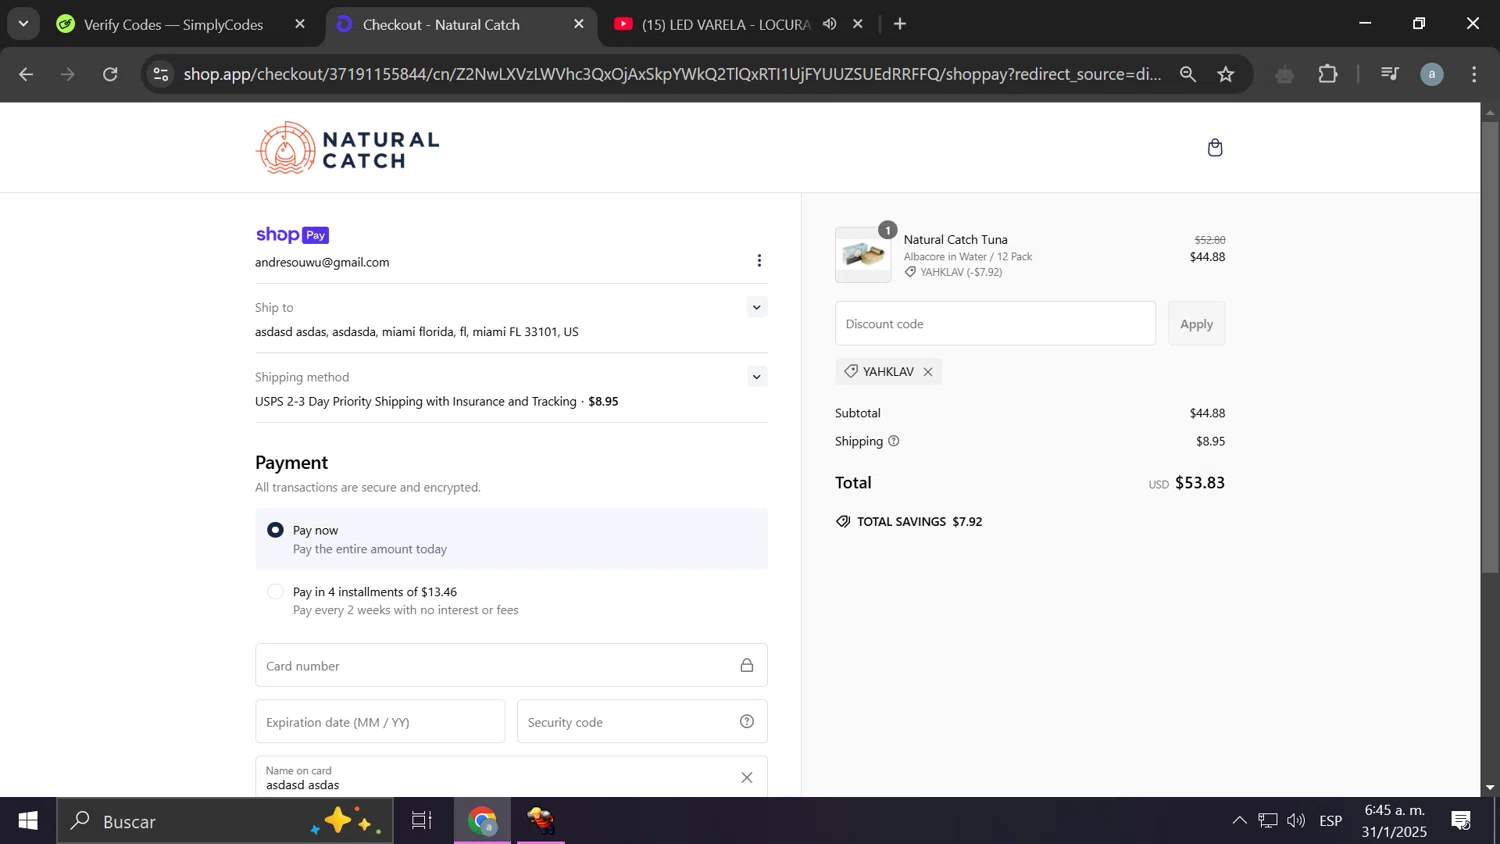This screenshot has height=844, width=1500.
Task: Click the Expiration date field
Action: point(380,722)
